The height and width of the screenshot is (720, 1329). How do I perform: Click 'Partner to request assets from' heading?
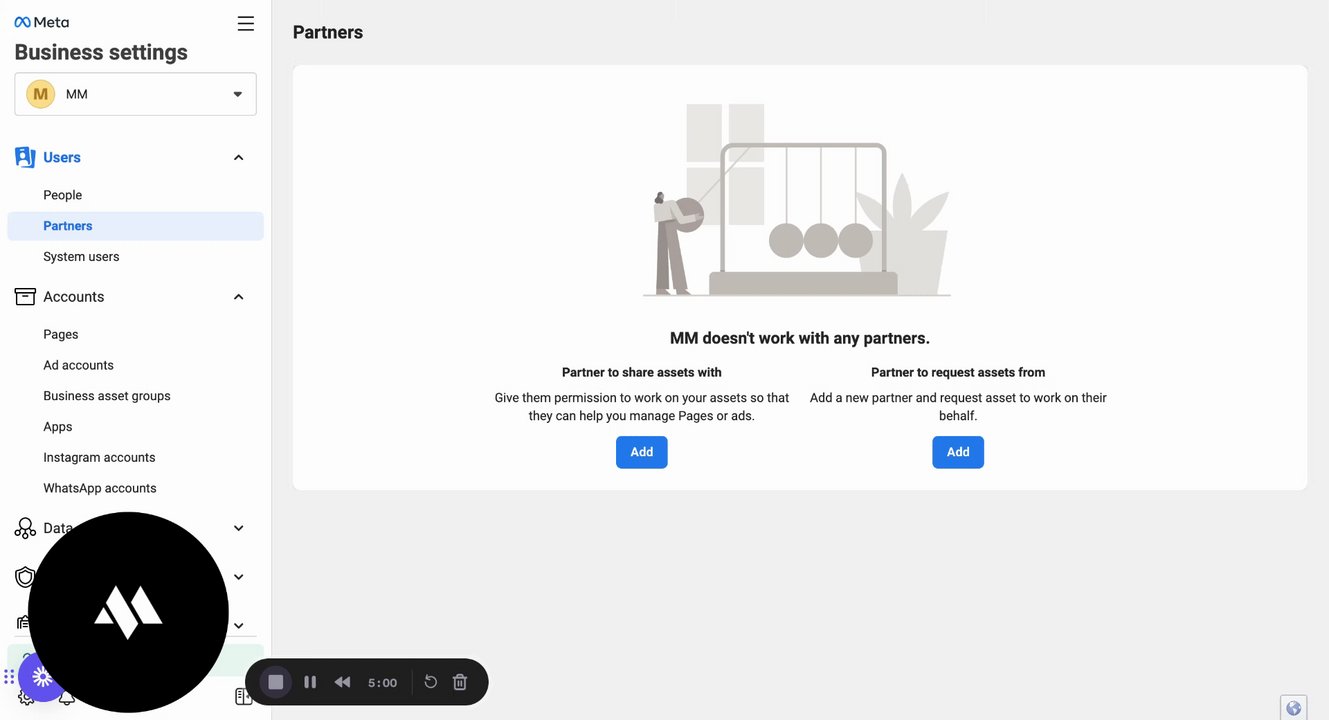coord(958,372)
